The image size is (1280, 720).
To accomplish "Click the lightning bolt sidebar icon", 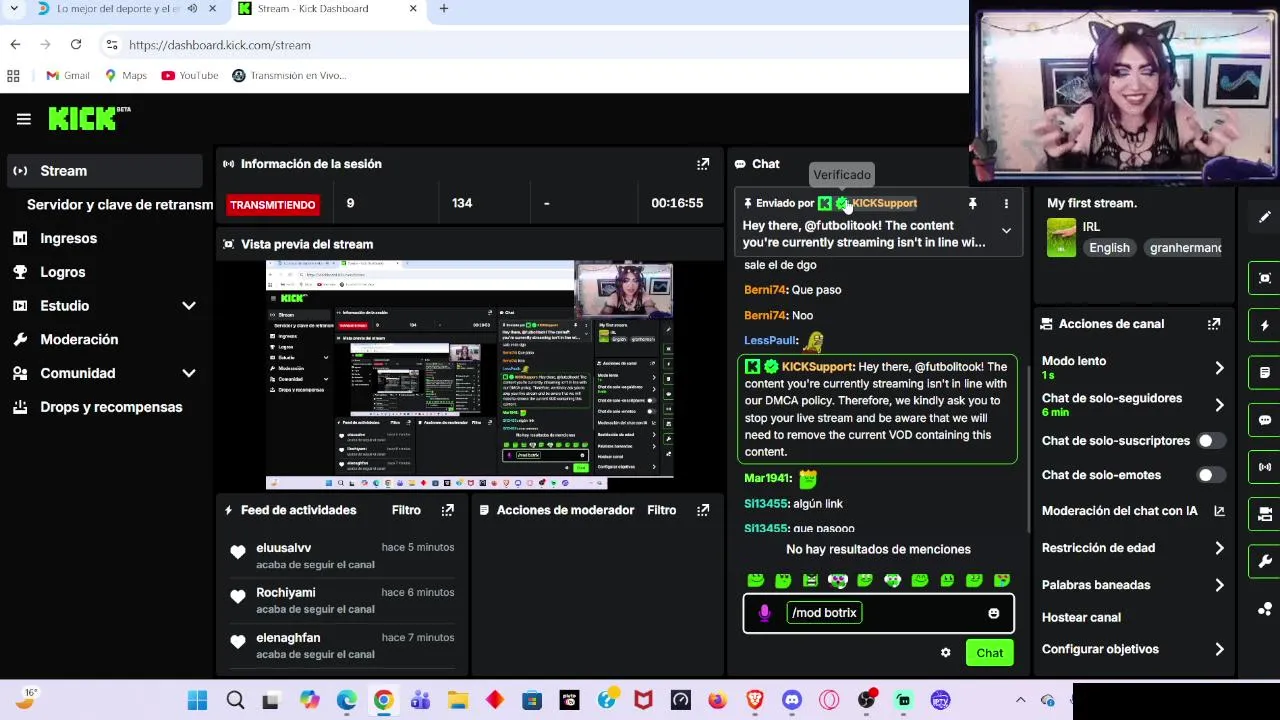I will pyautogui.click(x=1265, y=325).
